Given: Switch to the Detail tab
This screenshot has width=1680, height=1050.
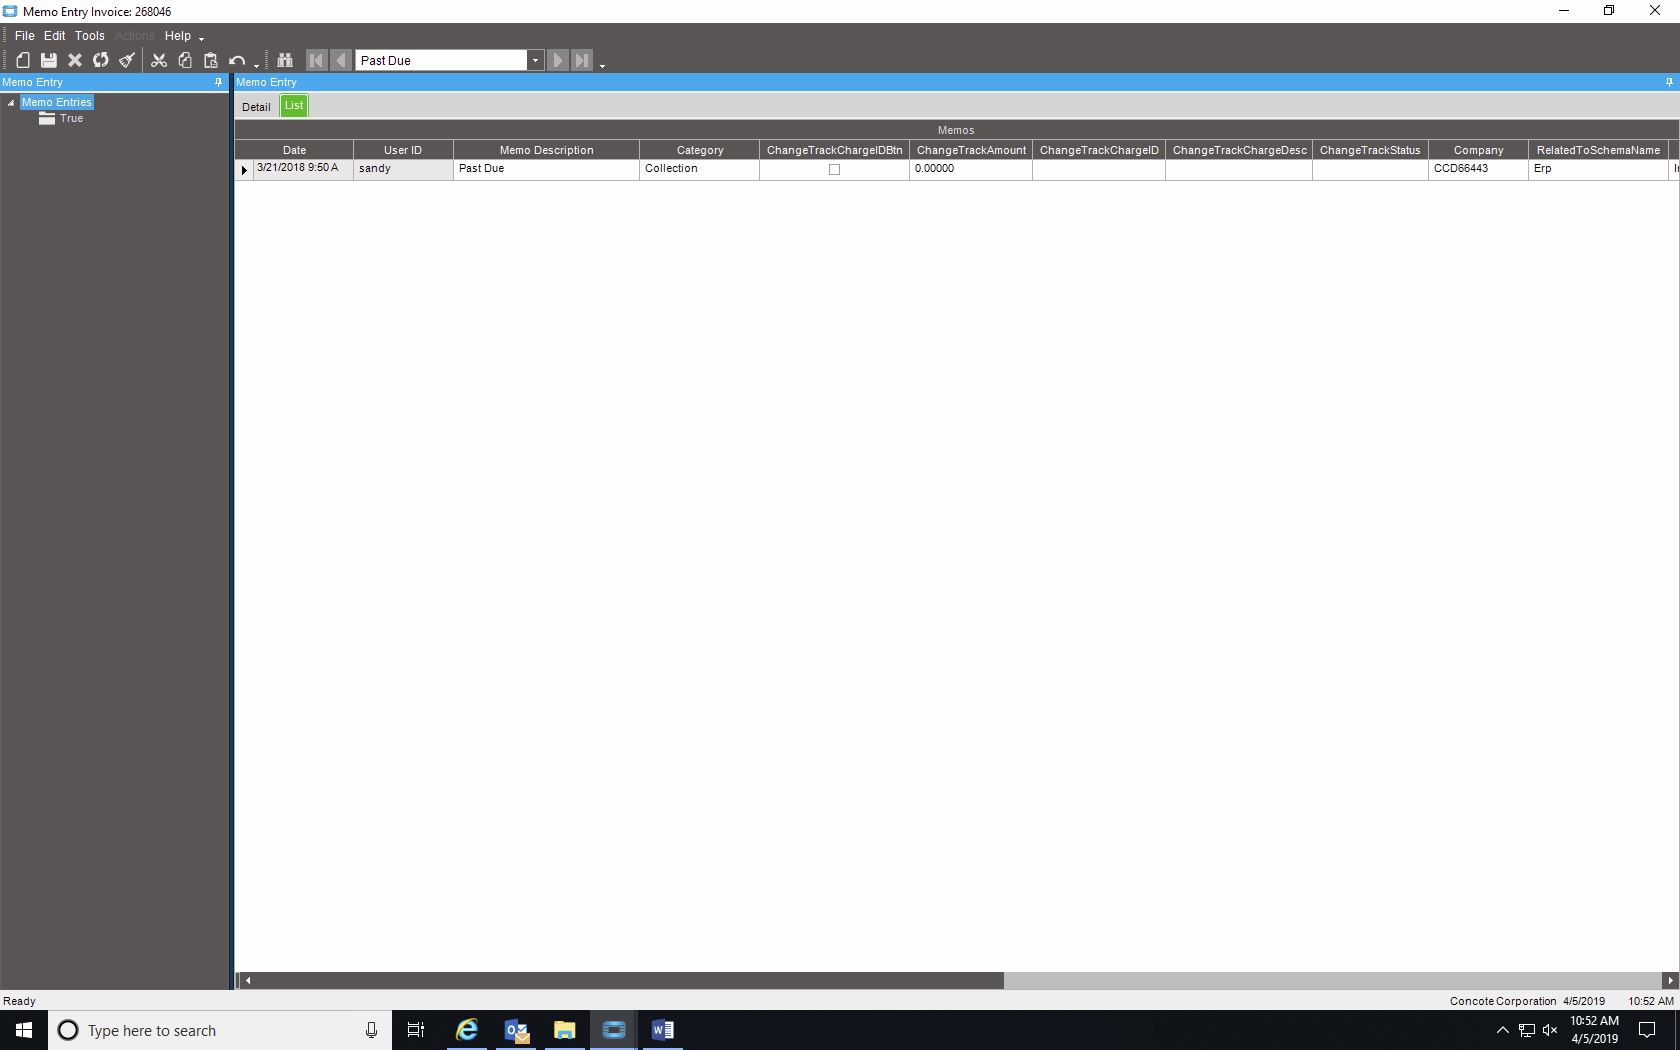Looking at the screenshot, I should 256,106.
